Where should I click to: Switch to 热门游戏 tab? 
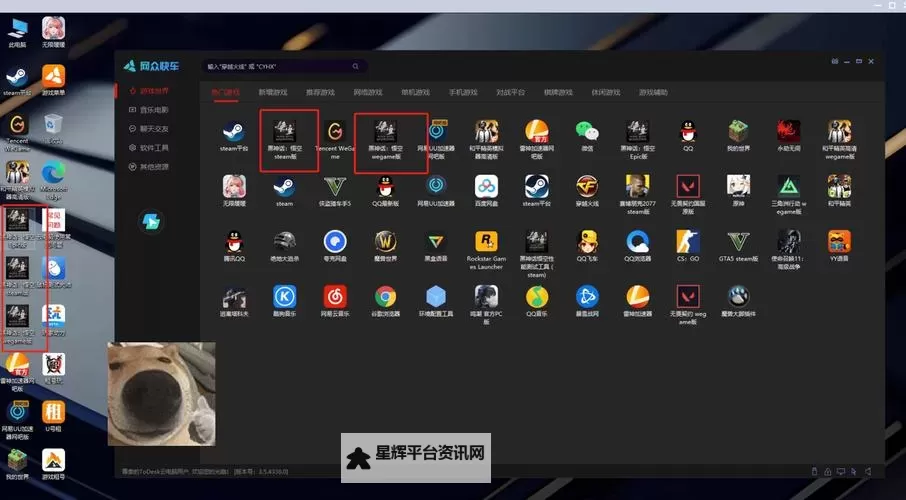[x=225, y=92]
